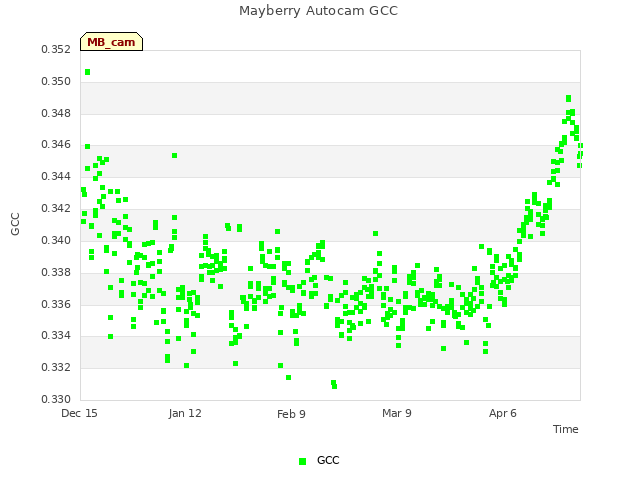
Task: Click the Apr 6 date tick label
Action: [503, 413]
